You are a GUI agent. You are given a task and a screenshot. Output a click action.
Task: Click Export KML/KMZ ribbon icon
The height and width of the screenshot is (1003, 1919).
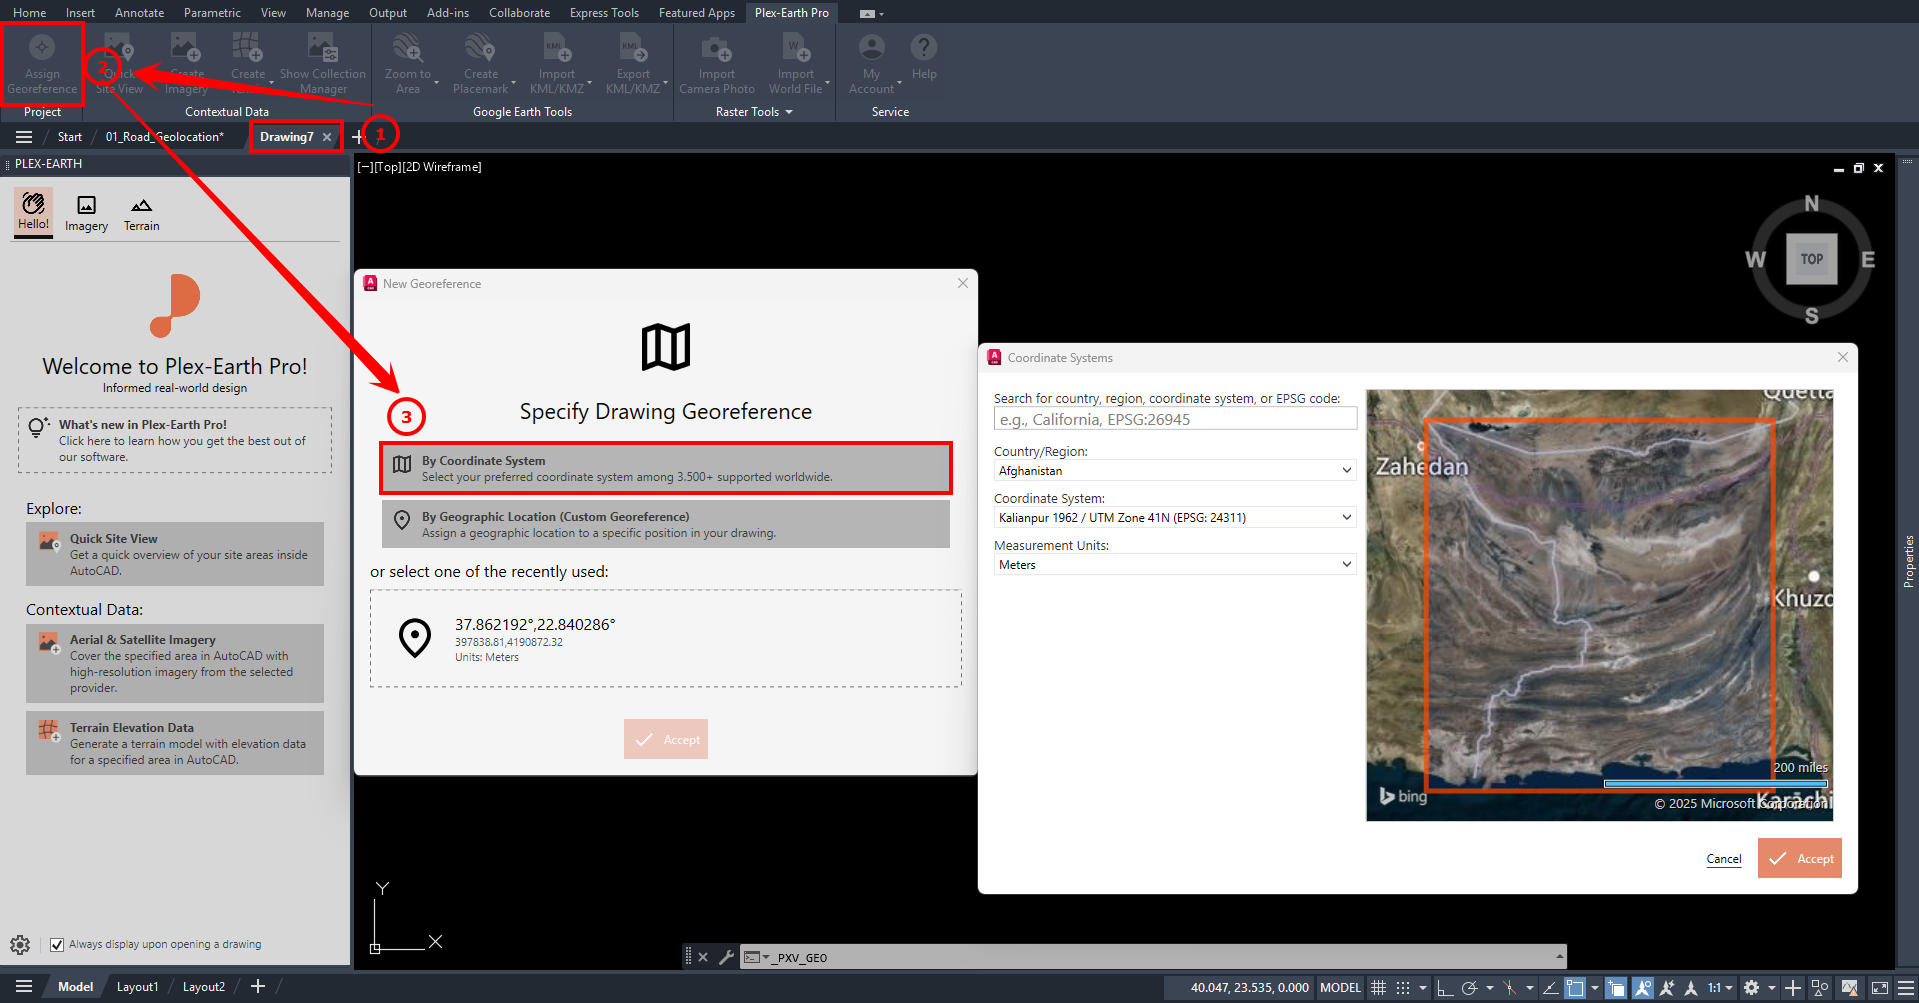point(632,64)
